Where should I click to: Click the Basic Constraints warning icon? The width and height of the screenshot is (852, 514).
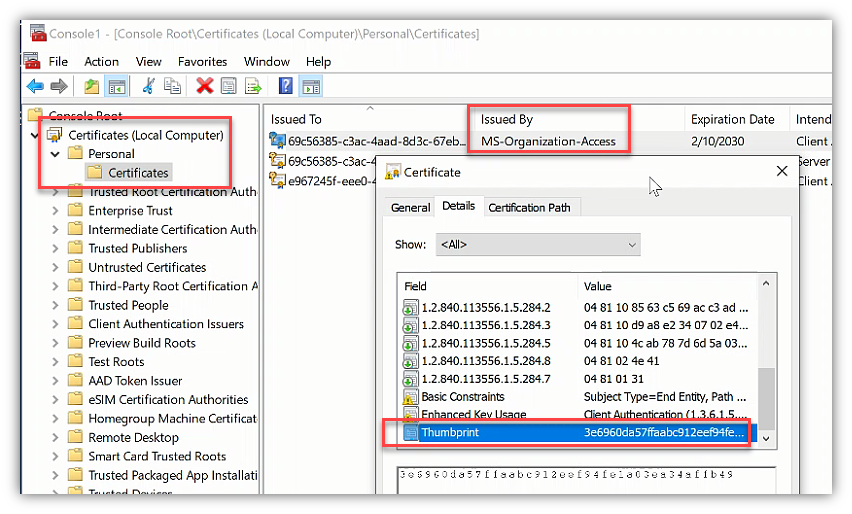tap(410, 397)
